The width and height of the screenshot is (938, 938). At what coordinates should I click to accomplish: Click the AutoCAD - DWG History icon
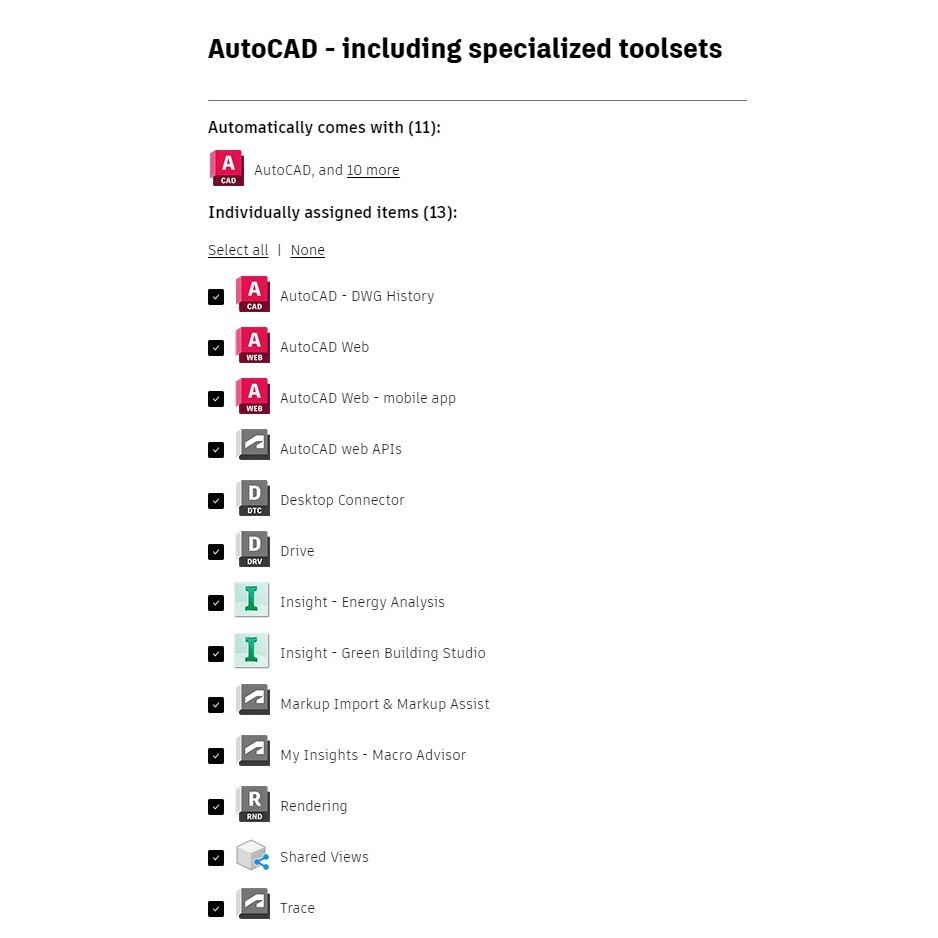coord(253,295)
